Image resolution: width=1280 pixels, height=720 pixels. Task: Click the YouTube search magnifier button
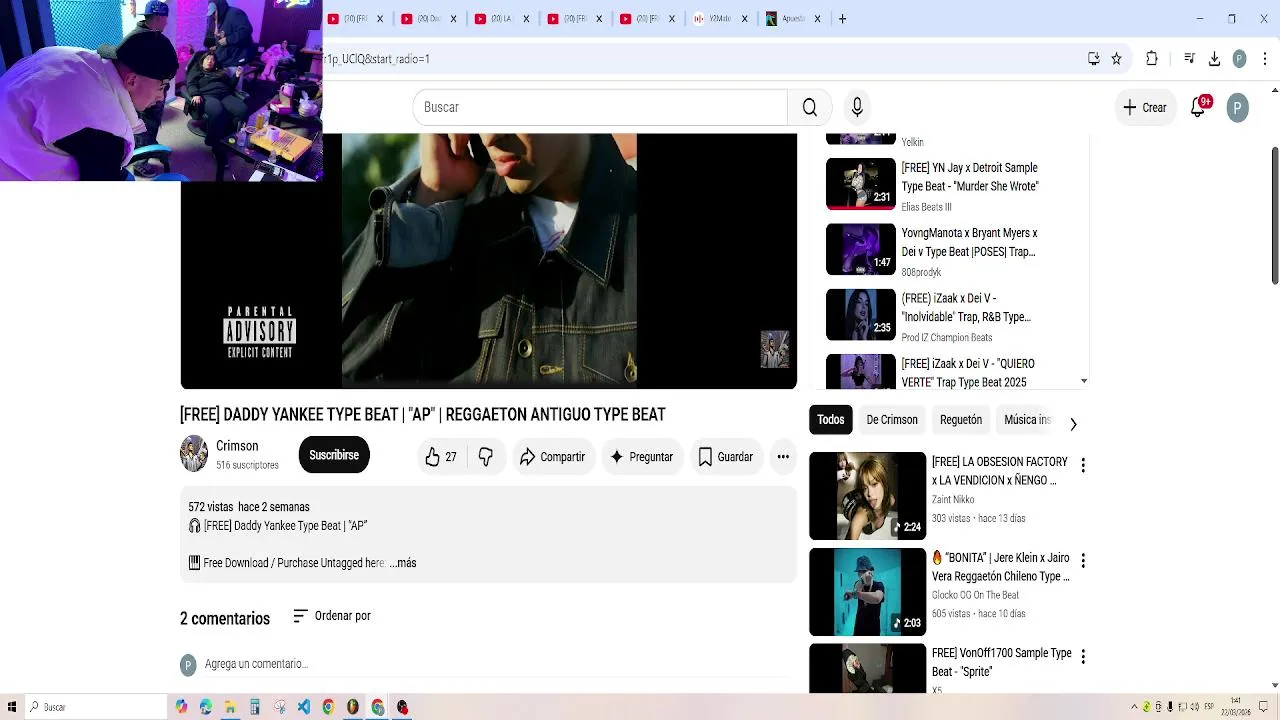(809, 107)
